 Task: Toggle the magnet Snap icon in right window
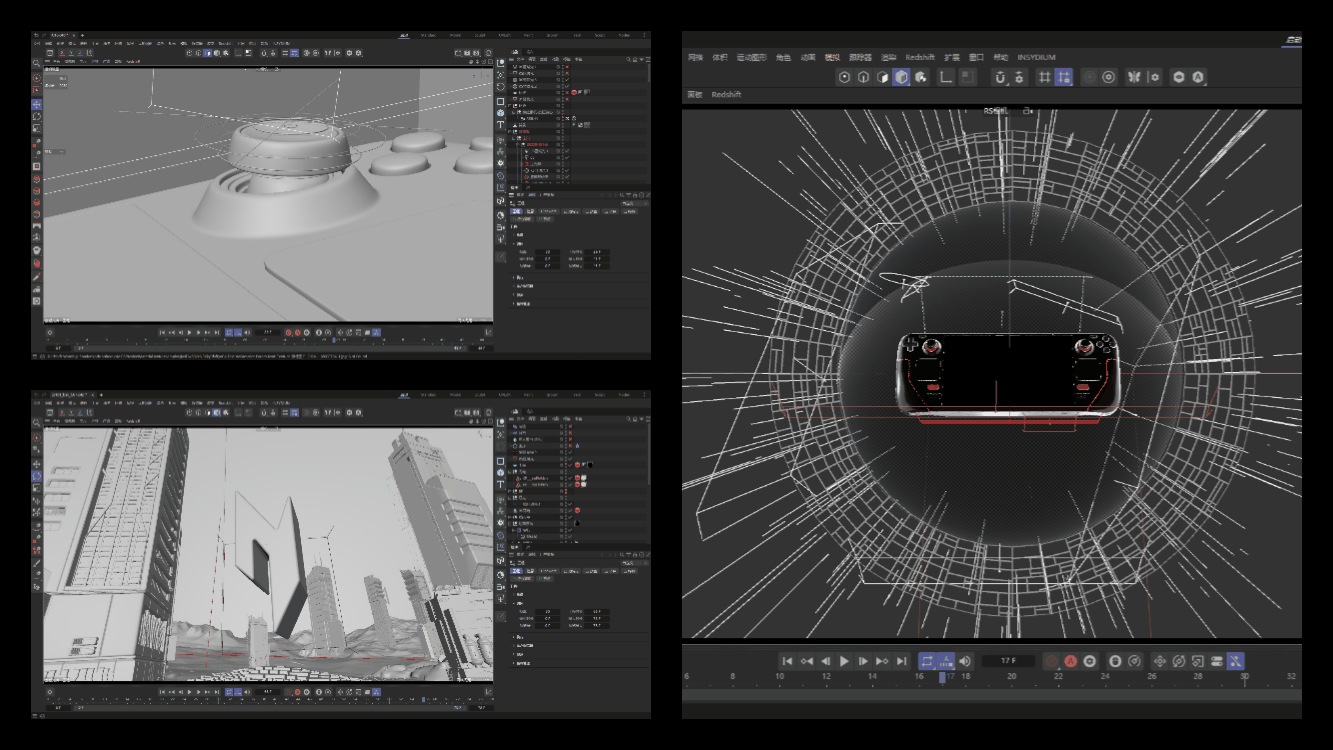tap(1000, 77)
